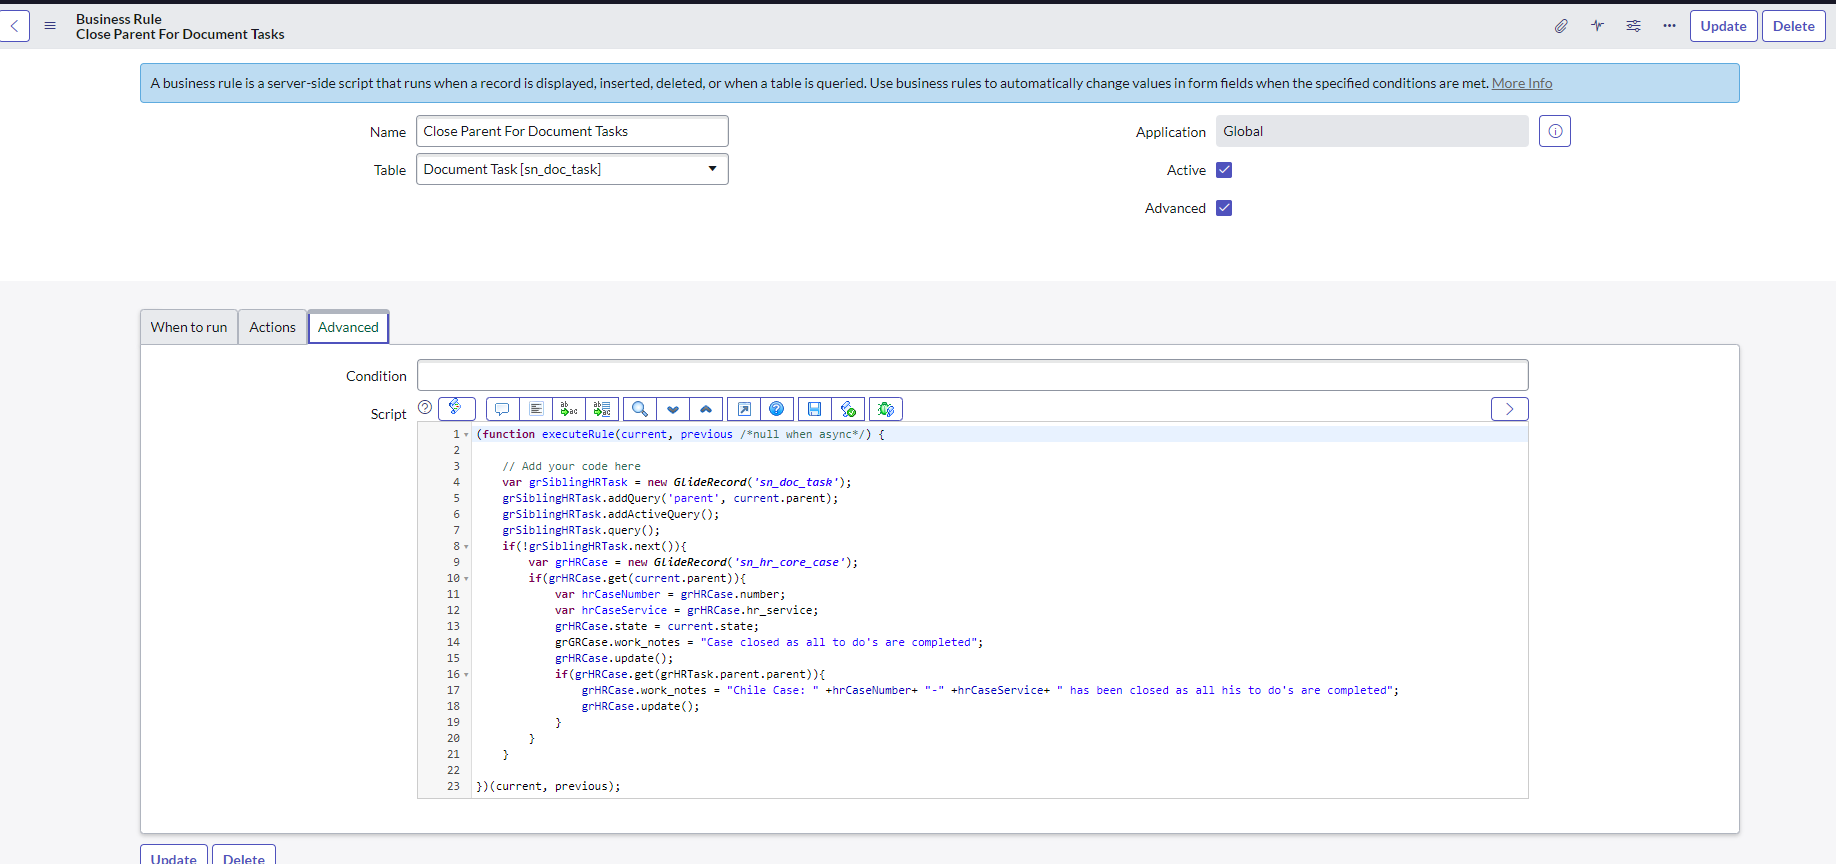Toggle the syntax editor script button
This screenshot has width=1836, height=864.
[456, 408]
